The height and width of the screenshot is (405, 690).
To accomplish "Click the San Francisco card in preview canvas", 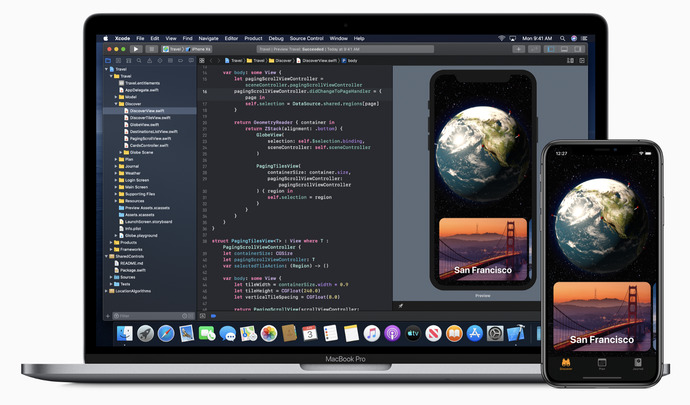I will [x=483, y=249].
